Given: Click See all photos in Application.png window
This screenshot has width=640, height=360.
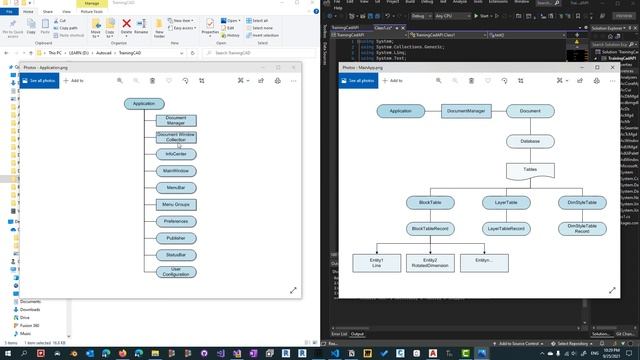Looking at the screenshot, I should click(39, 81).
